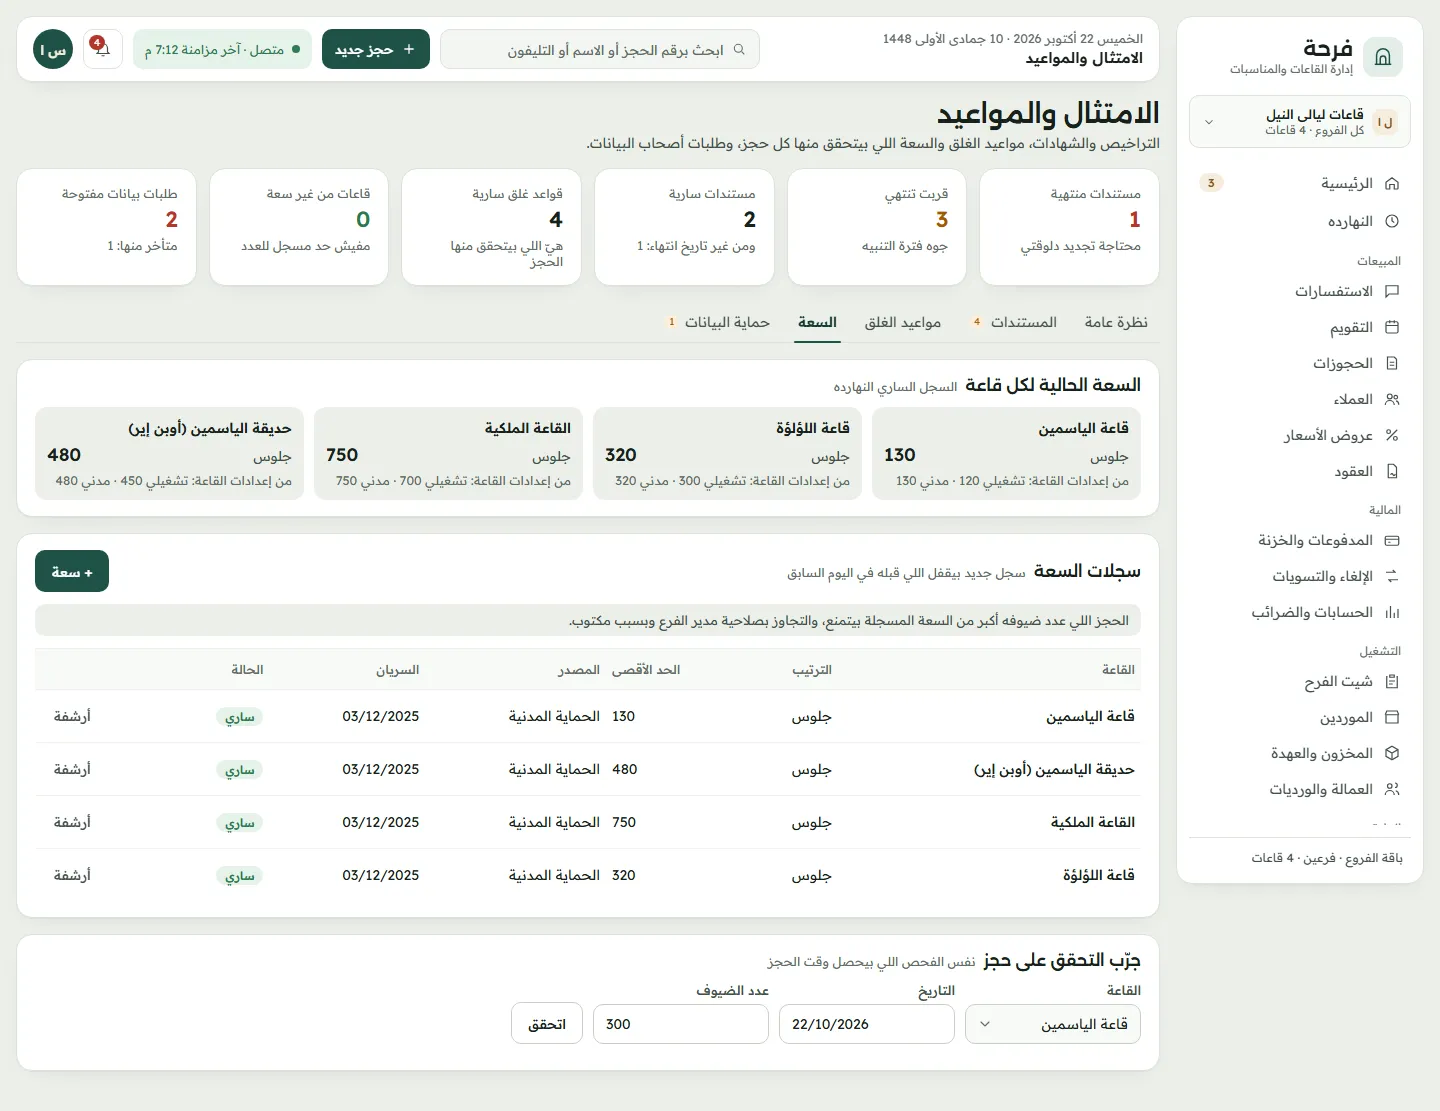Click the فرحة app logo icon

pos(1383,57)
